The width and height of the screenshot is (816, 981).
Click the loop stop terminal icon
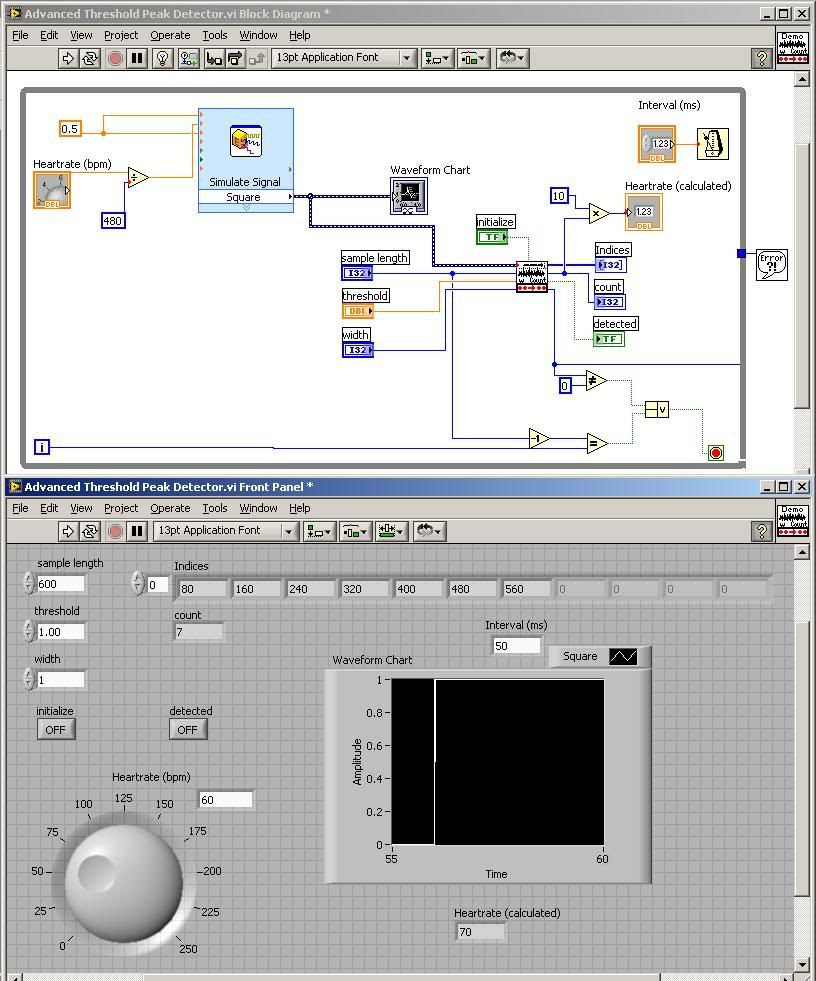[x=715, y=453]
